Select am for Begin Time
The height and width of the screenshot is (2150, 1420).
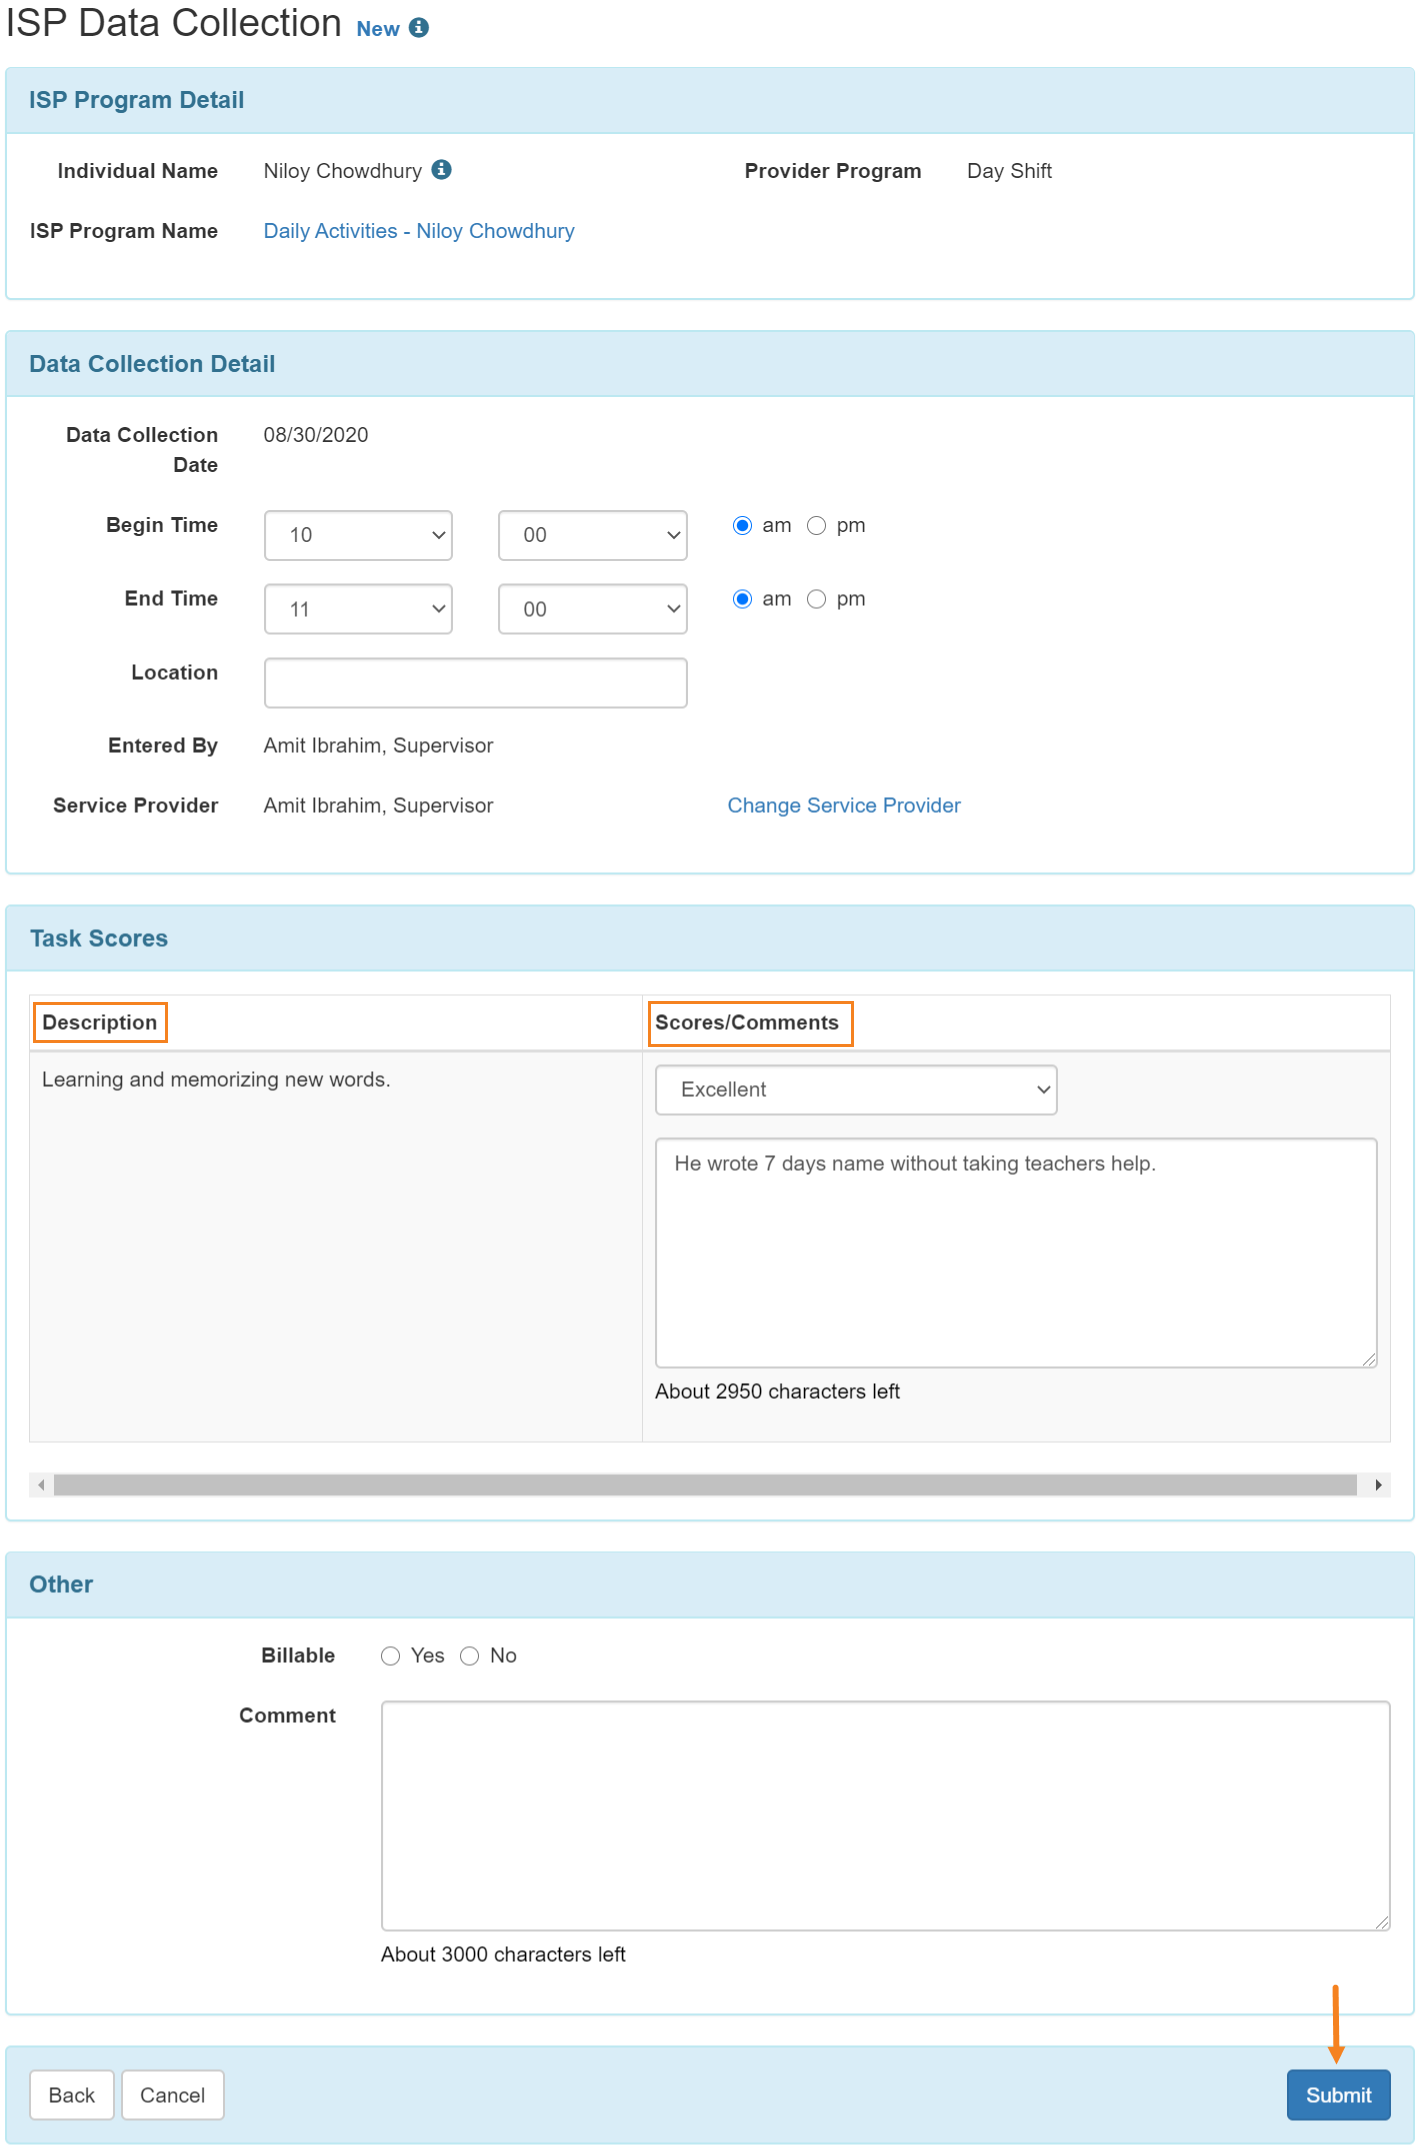pos(742,526)
